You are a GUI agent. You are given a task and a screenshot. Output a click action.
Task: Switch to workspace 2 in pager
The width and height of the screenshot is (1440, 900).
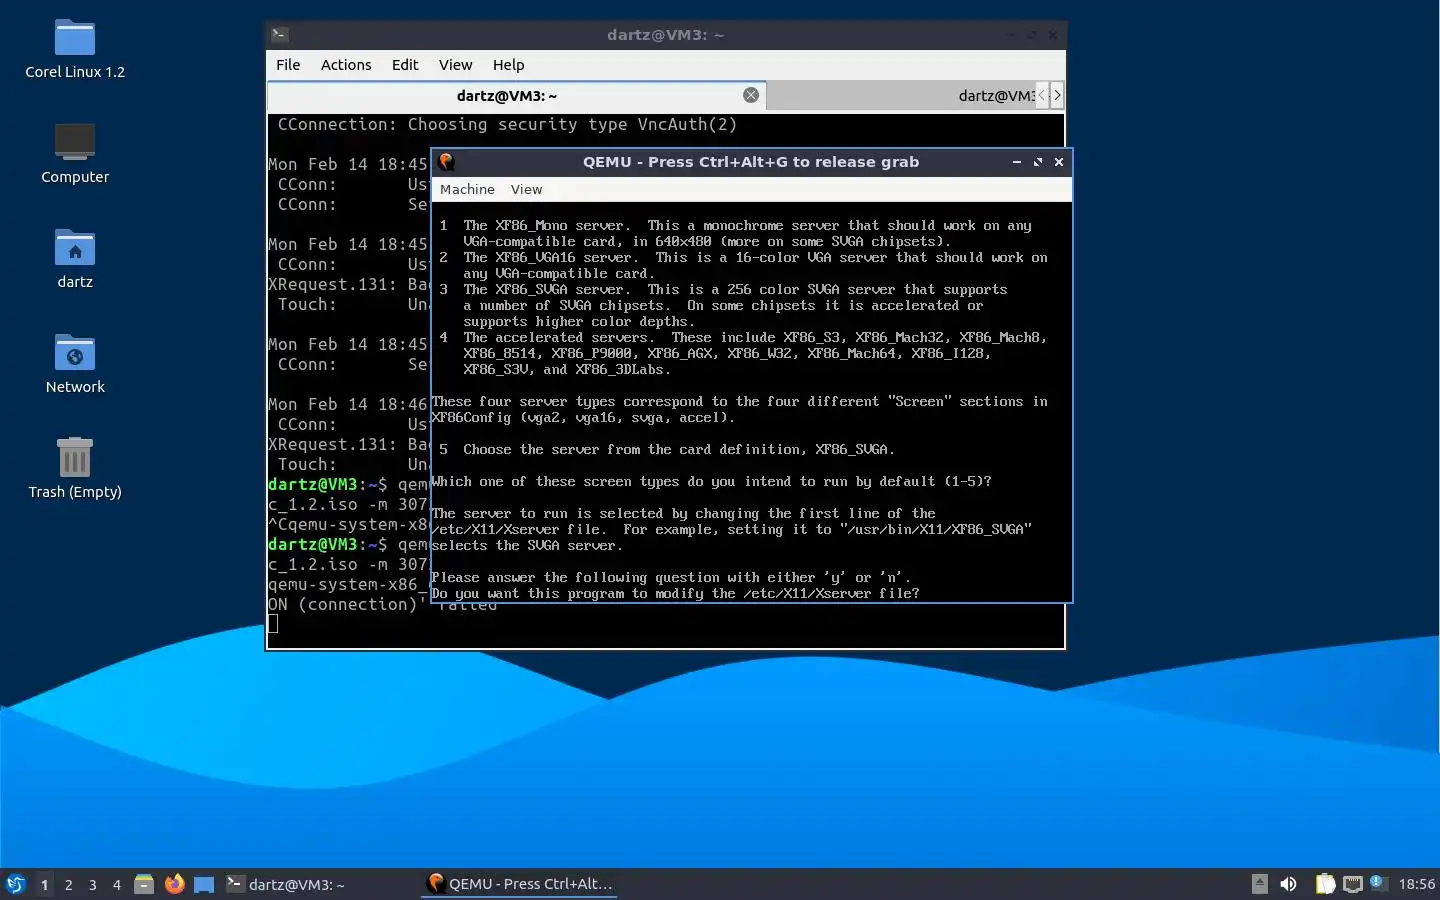pyautogui.click(x=68, y=884)
